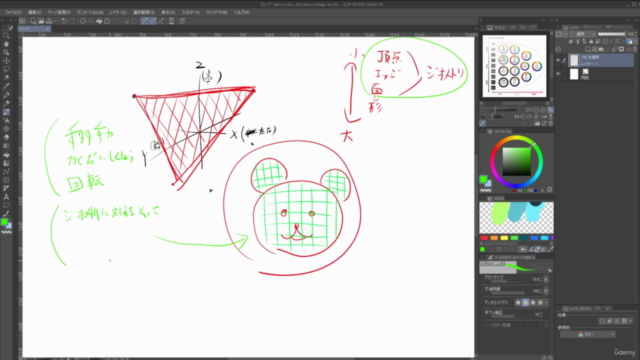Viewport: 640px width, 360px height.
Task: Click the Open file folder icon
Action: click(x=41, y=21)
